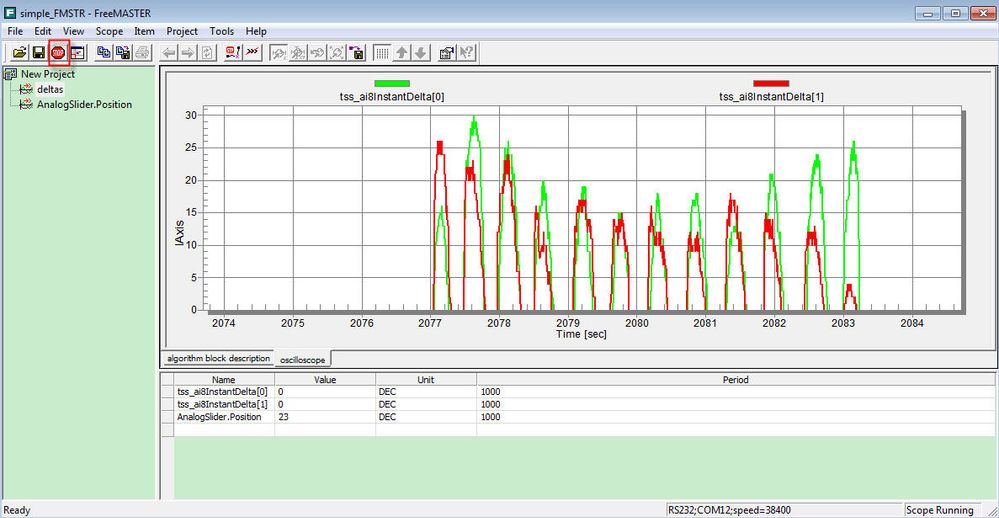999x518 pixels.
Task: Select AnalogSlider.Position in project tree
Action: (x=84, y=104)
